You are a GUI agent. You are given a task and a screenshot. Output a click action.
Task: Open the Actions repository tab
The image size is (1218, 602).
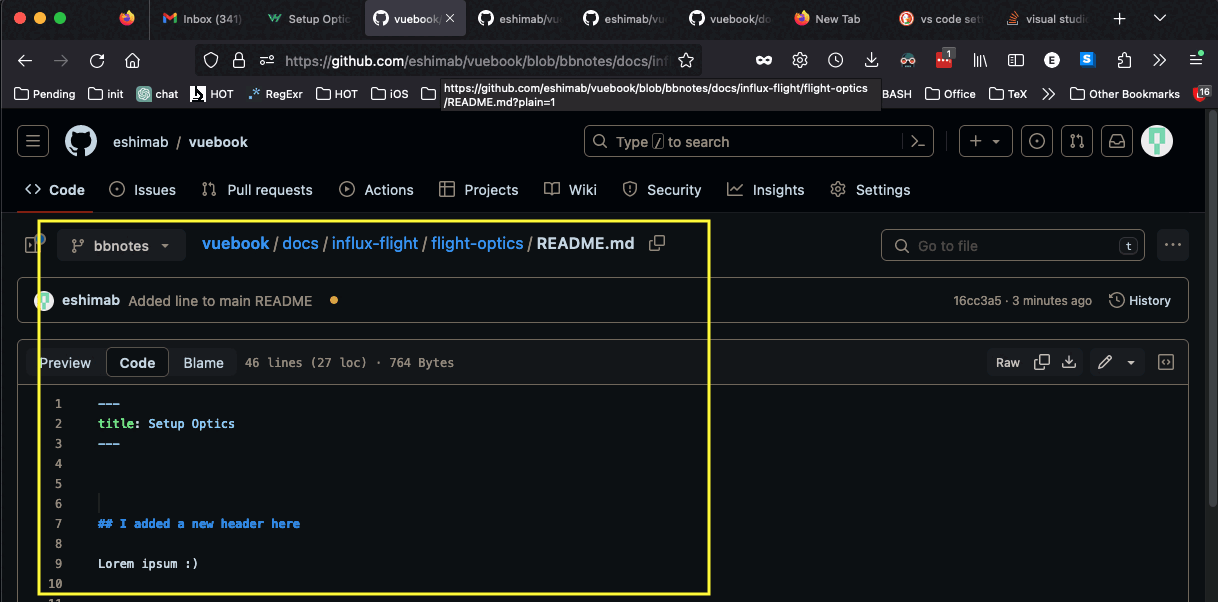[376, 190]
